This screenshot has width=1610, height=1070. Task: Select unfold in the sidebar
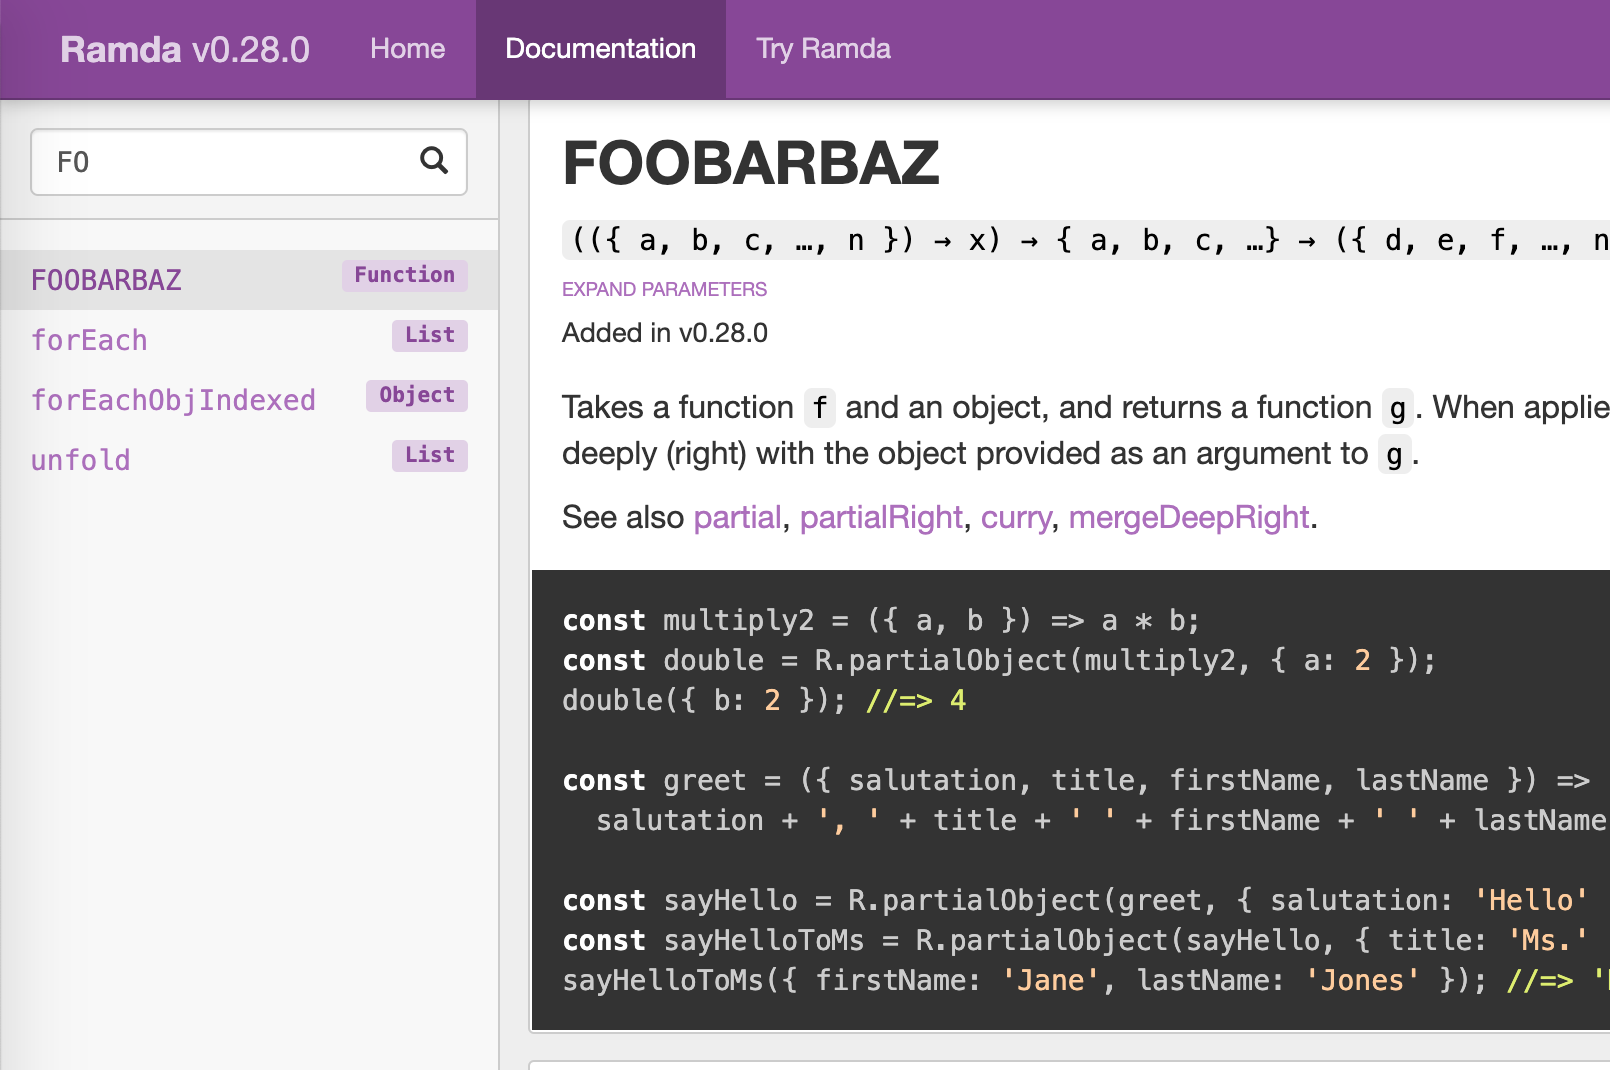[80, 459]
